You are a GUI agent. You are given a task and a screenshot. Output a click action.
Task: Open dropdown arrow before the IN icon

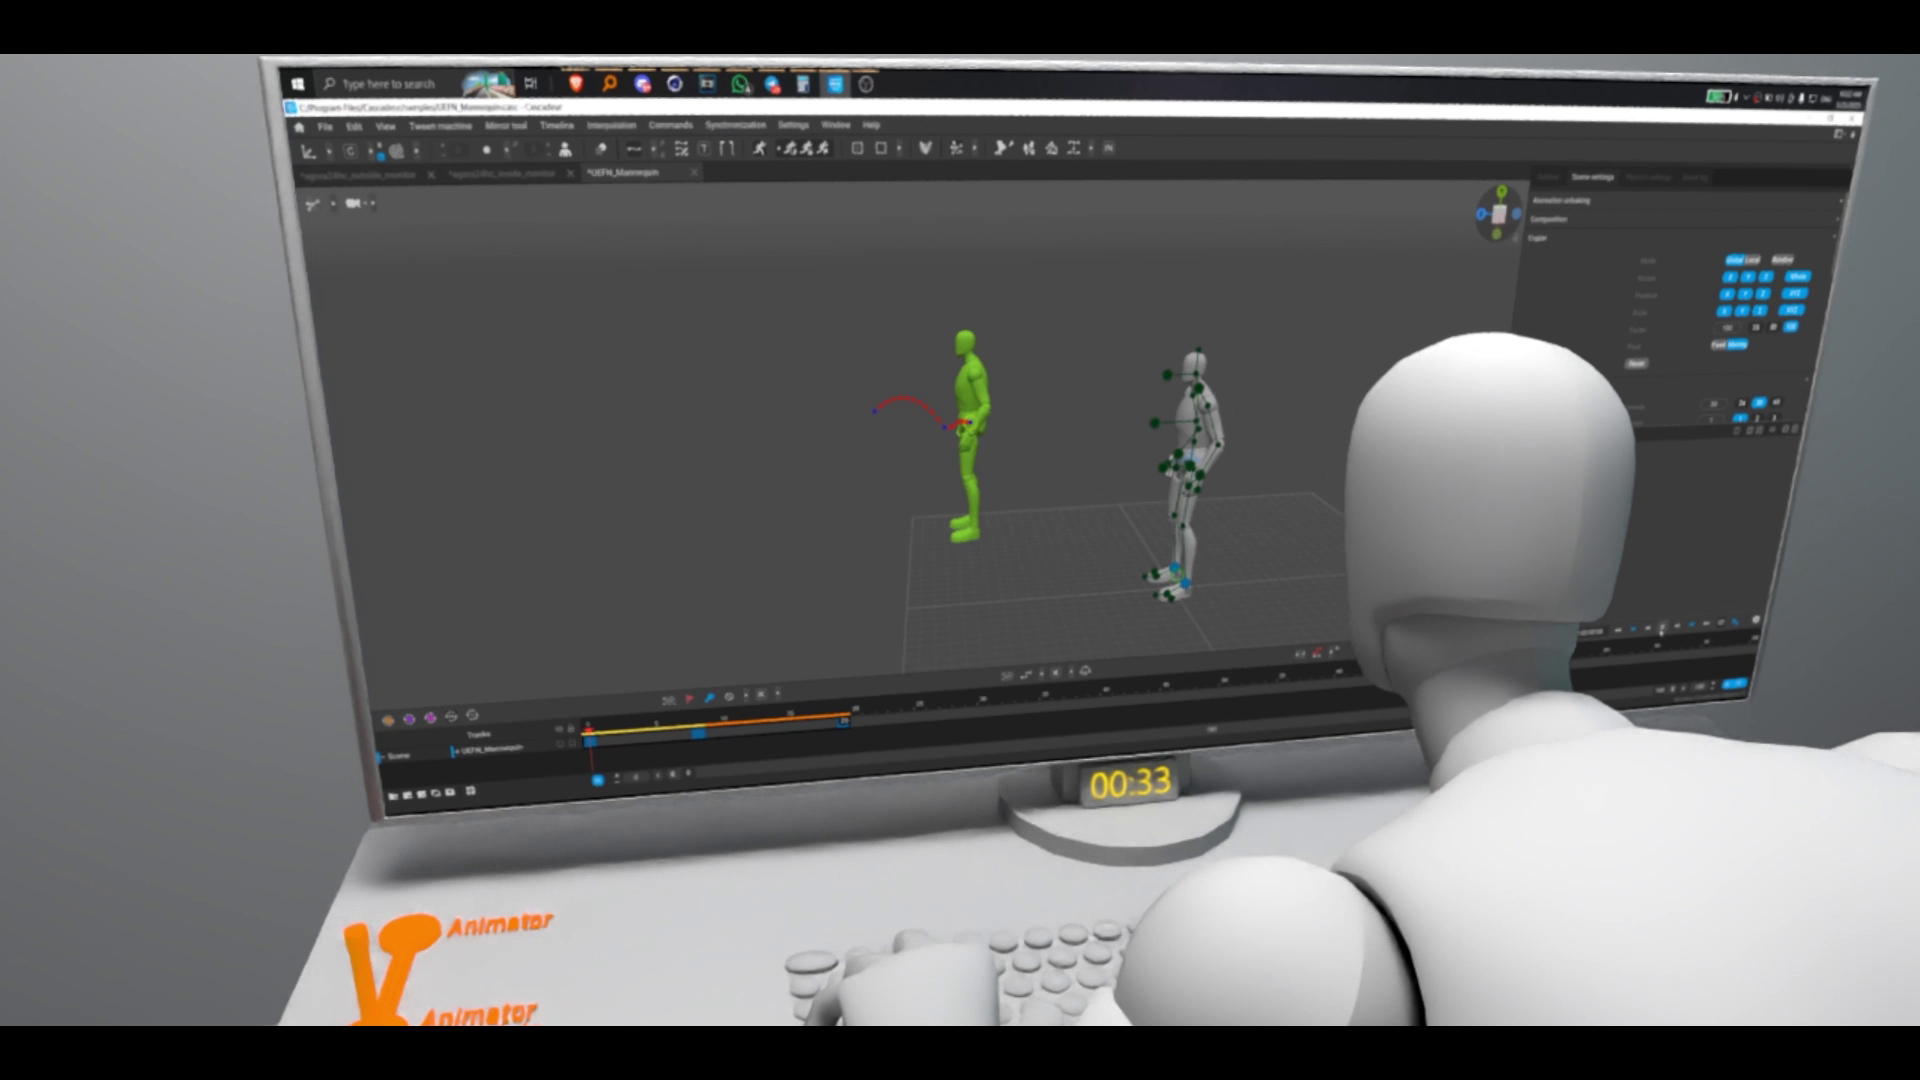click(x=1091, y=148)
